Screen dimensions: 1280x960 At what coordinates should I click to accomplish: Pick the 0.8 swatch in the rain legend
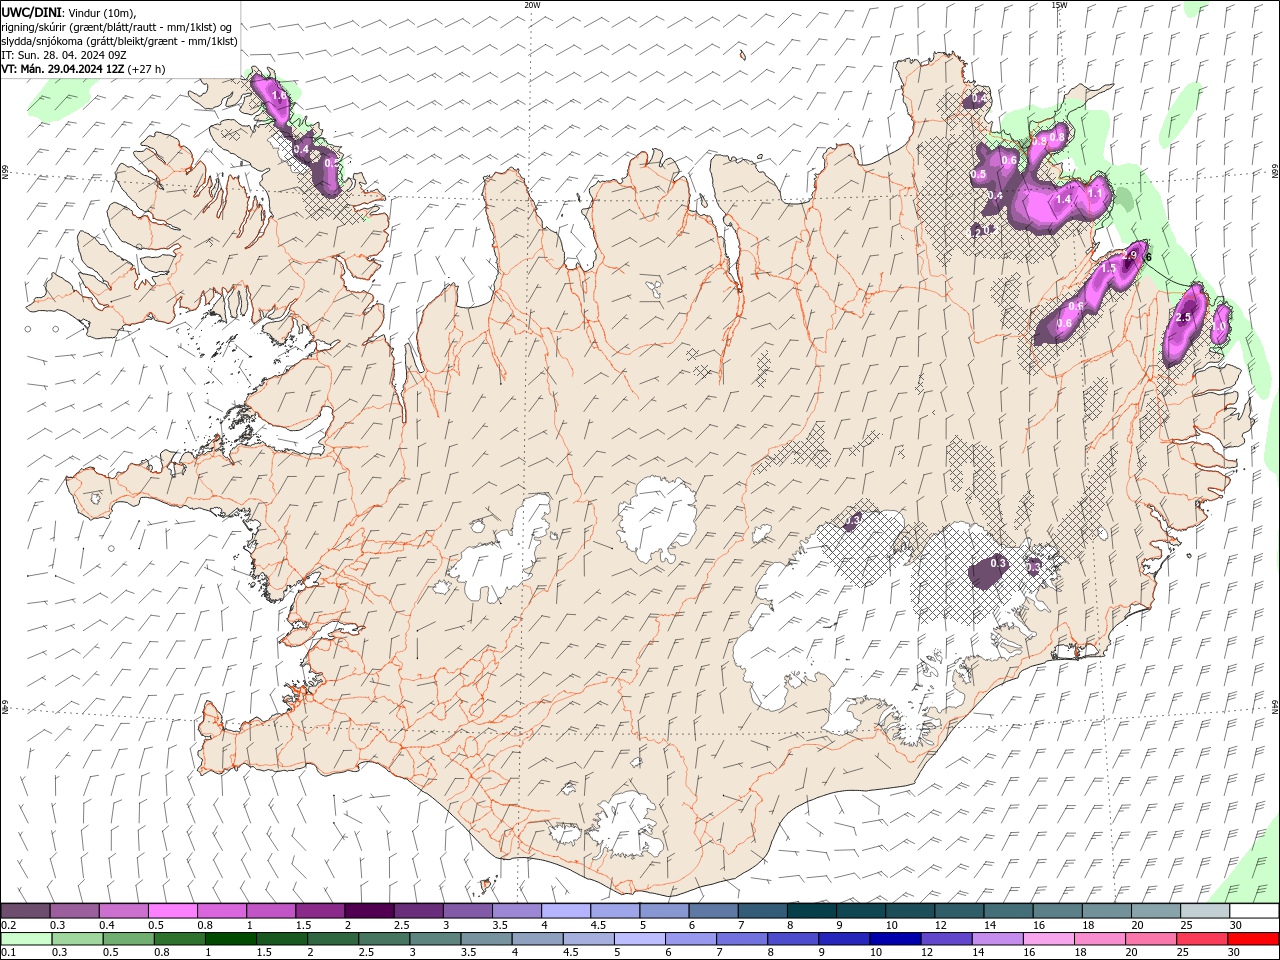[x=179, y=939]
